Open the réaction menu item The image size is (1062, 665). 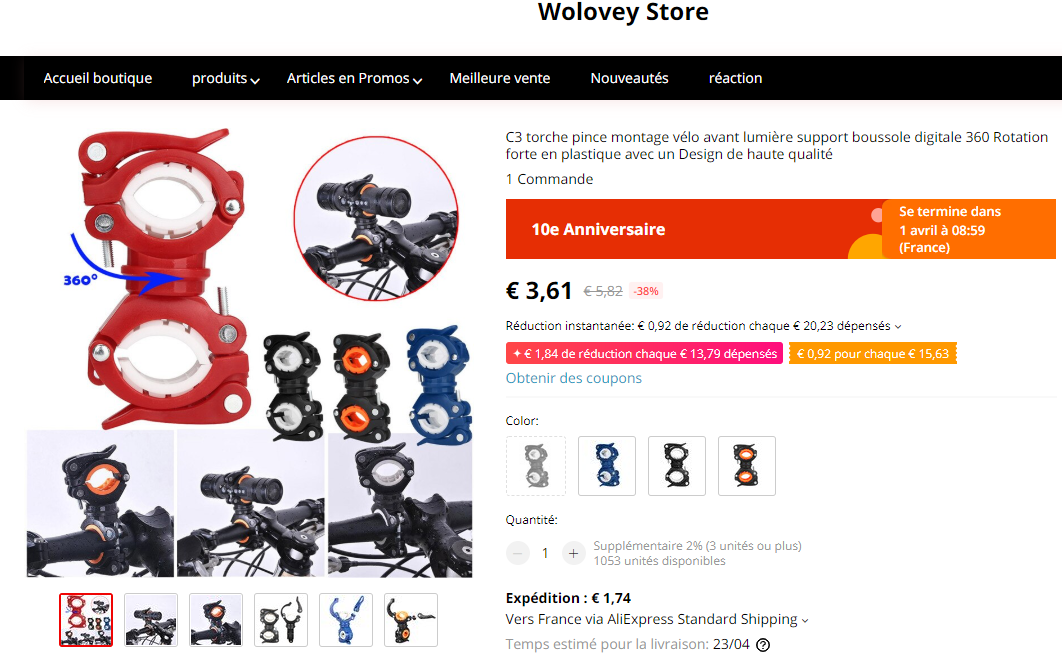pos(736,79)
